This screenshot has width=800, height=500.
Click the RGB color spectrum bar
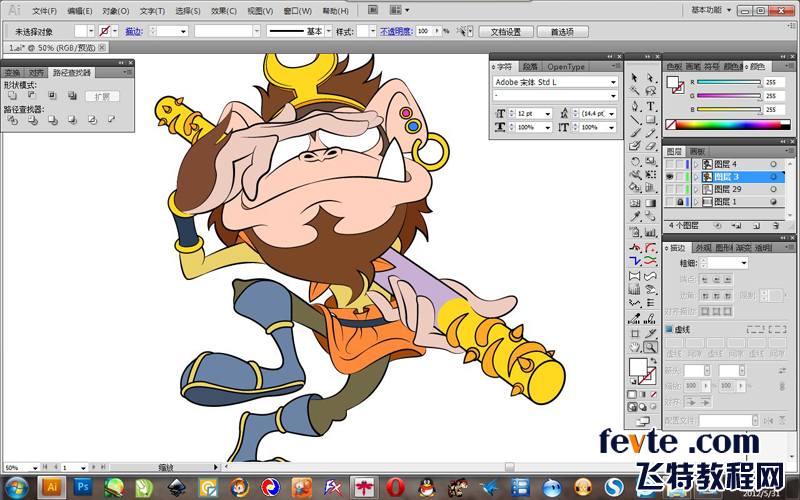728,124
